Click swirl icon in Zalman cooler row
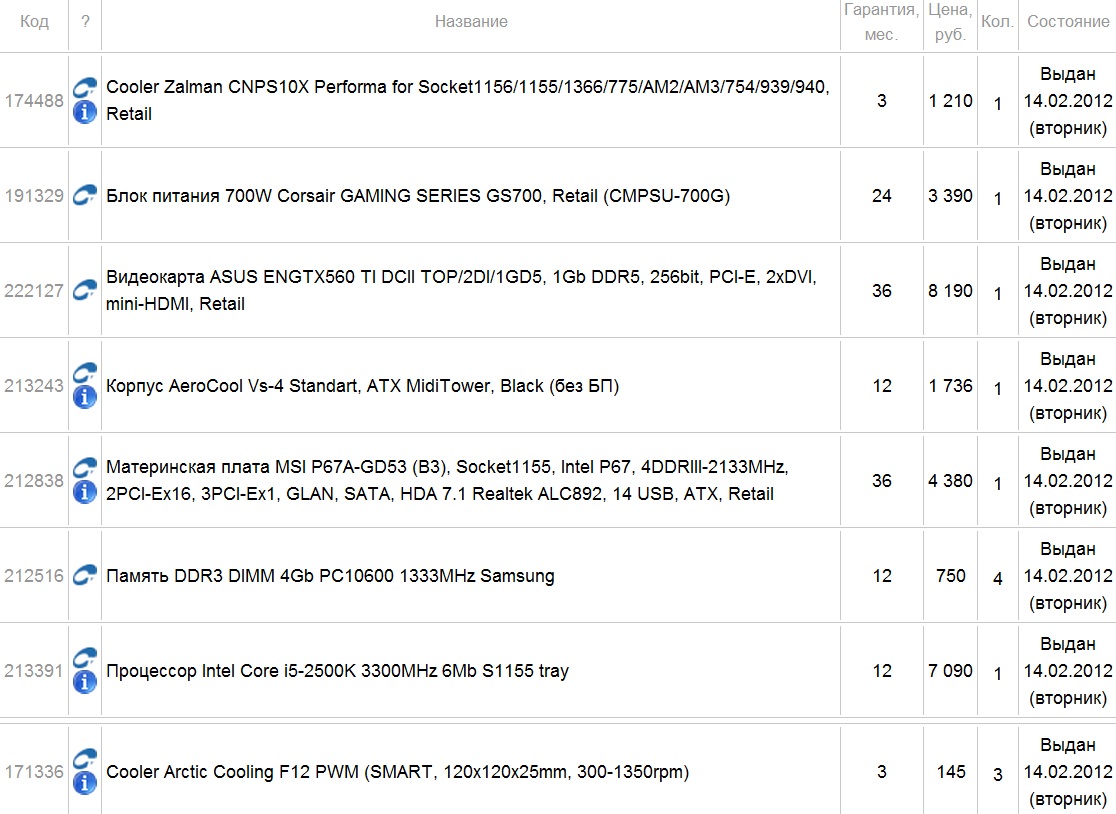 [x=85, y=88]
